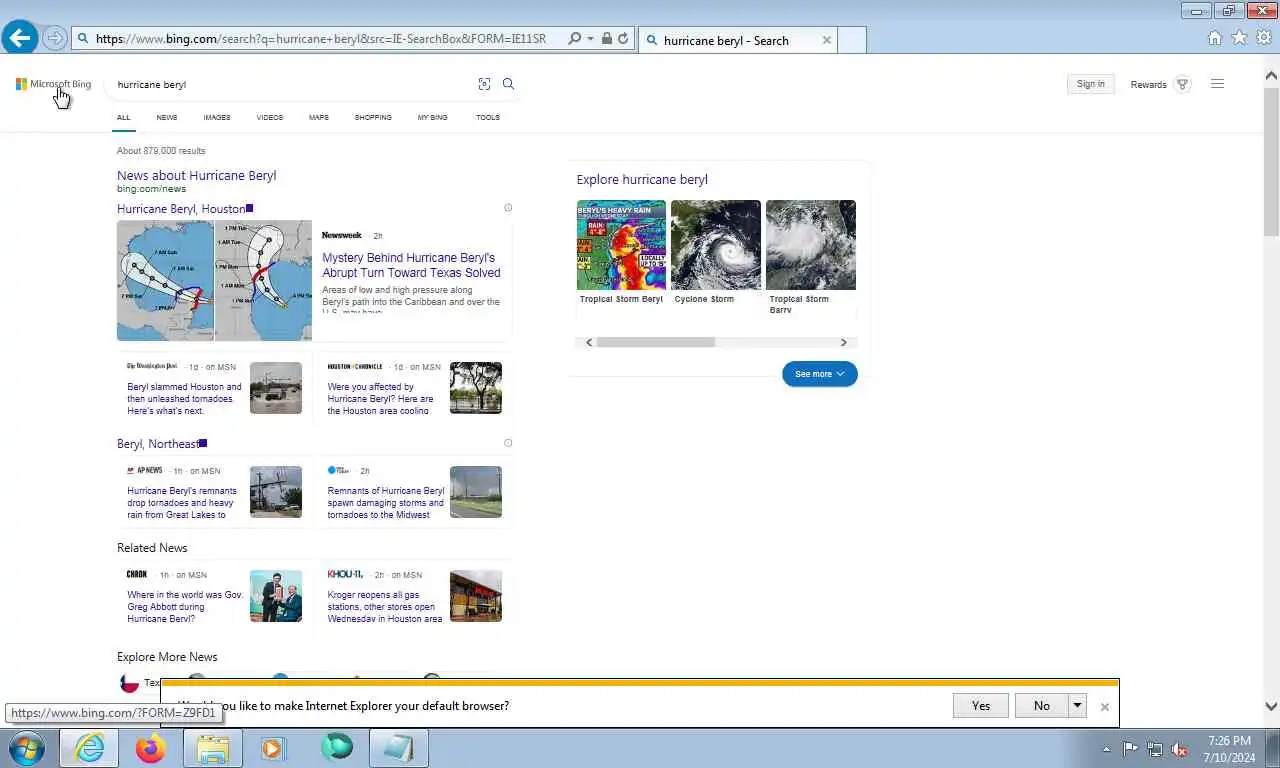Click No on the default browser prompt

click(1041, 706)
